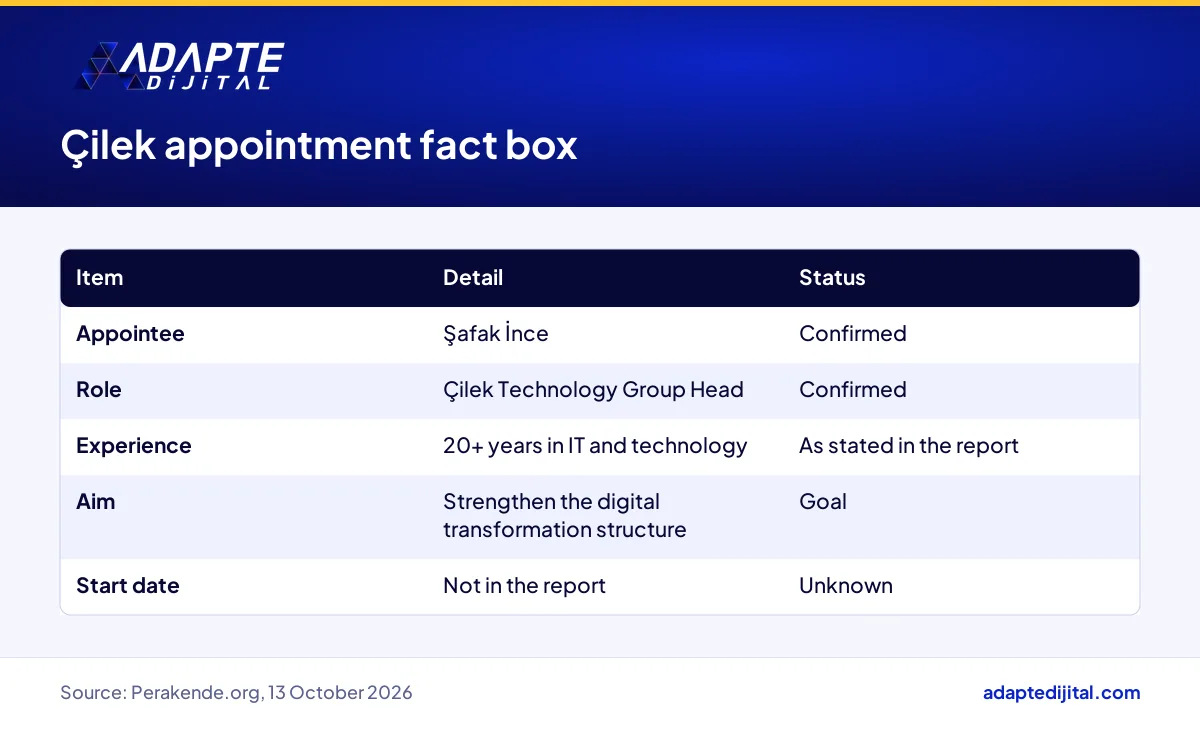Click the 'Status' column header
The height and width of the screenshot is (743, 1200).
pos(832,278)
